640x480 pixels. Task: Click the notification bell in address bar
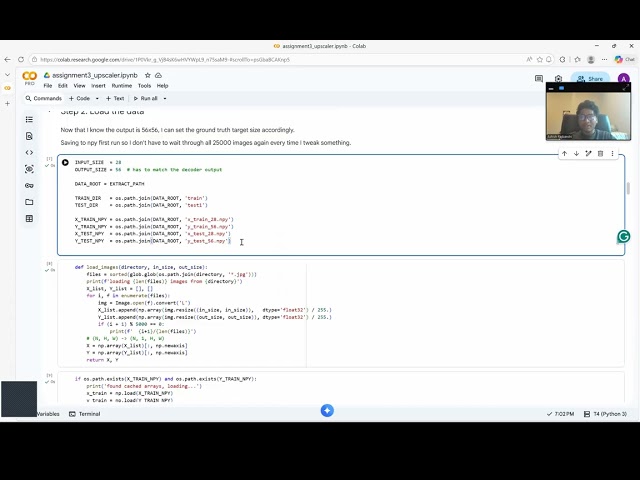coord(549,60)
